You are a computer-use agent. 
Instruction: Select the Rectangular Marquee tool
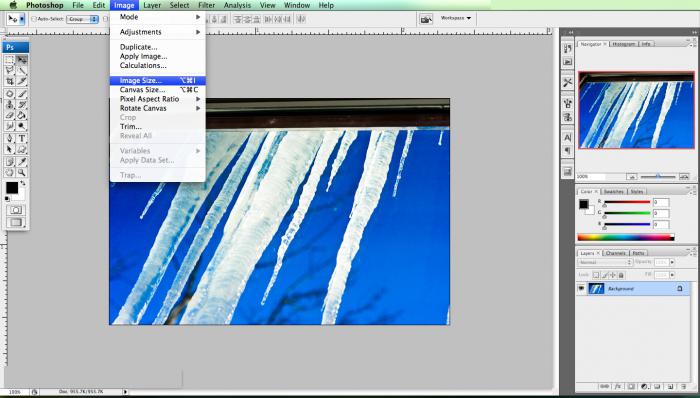[10, 60]
